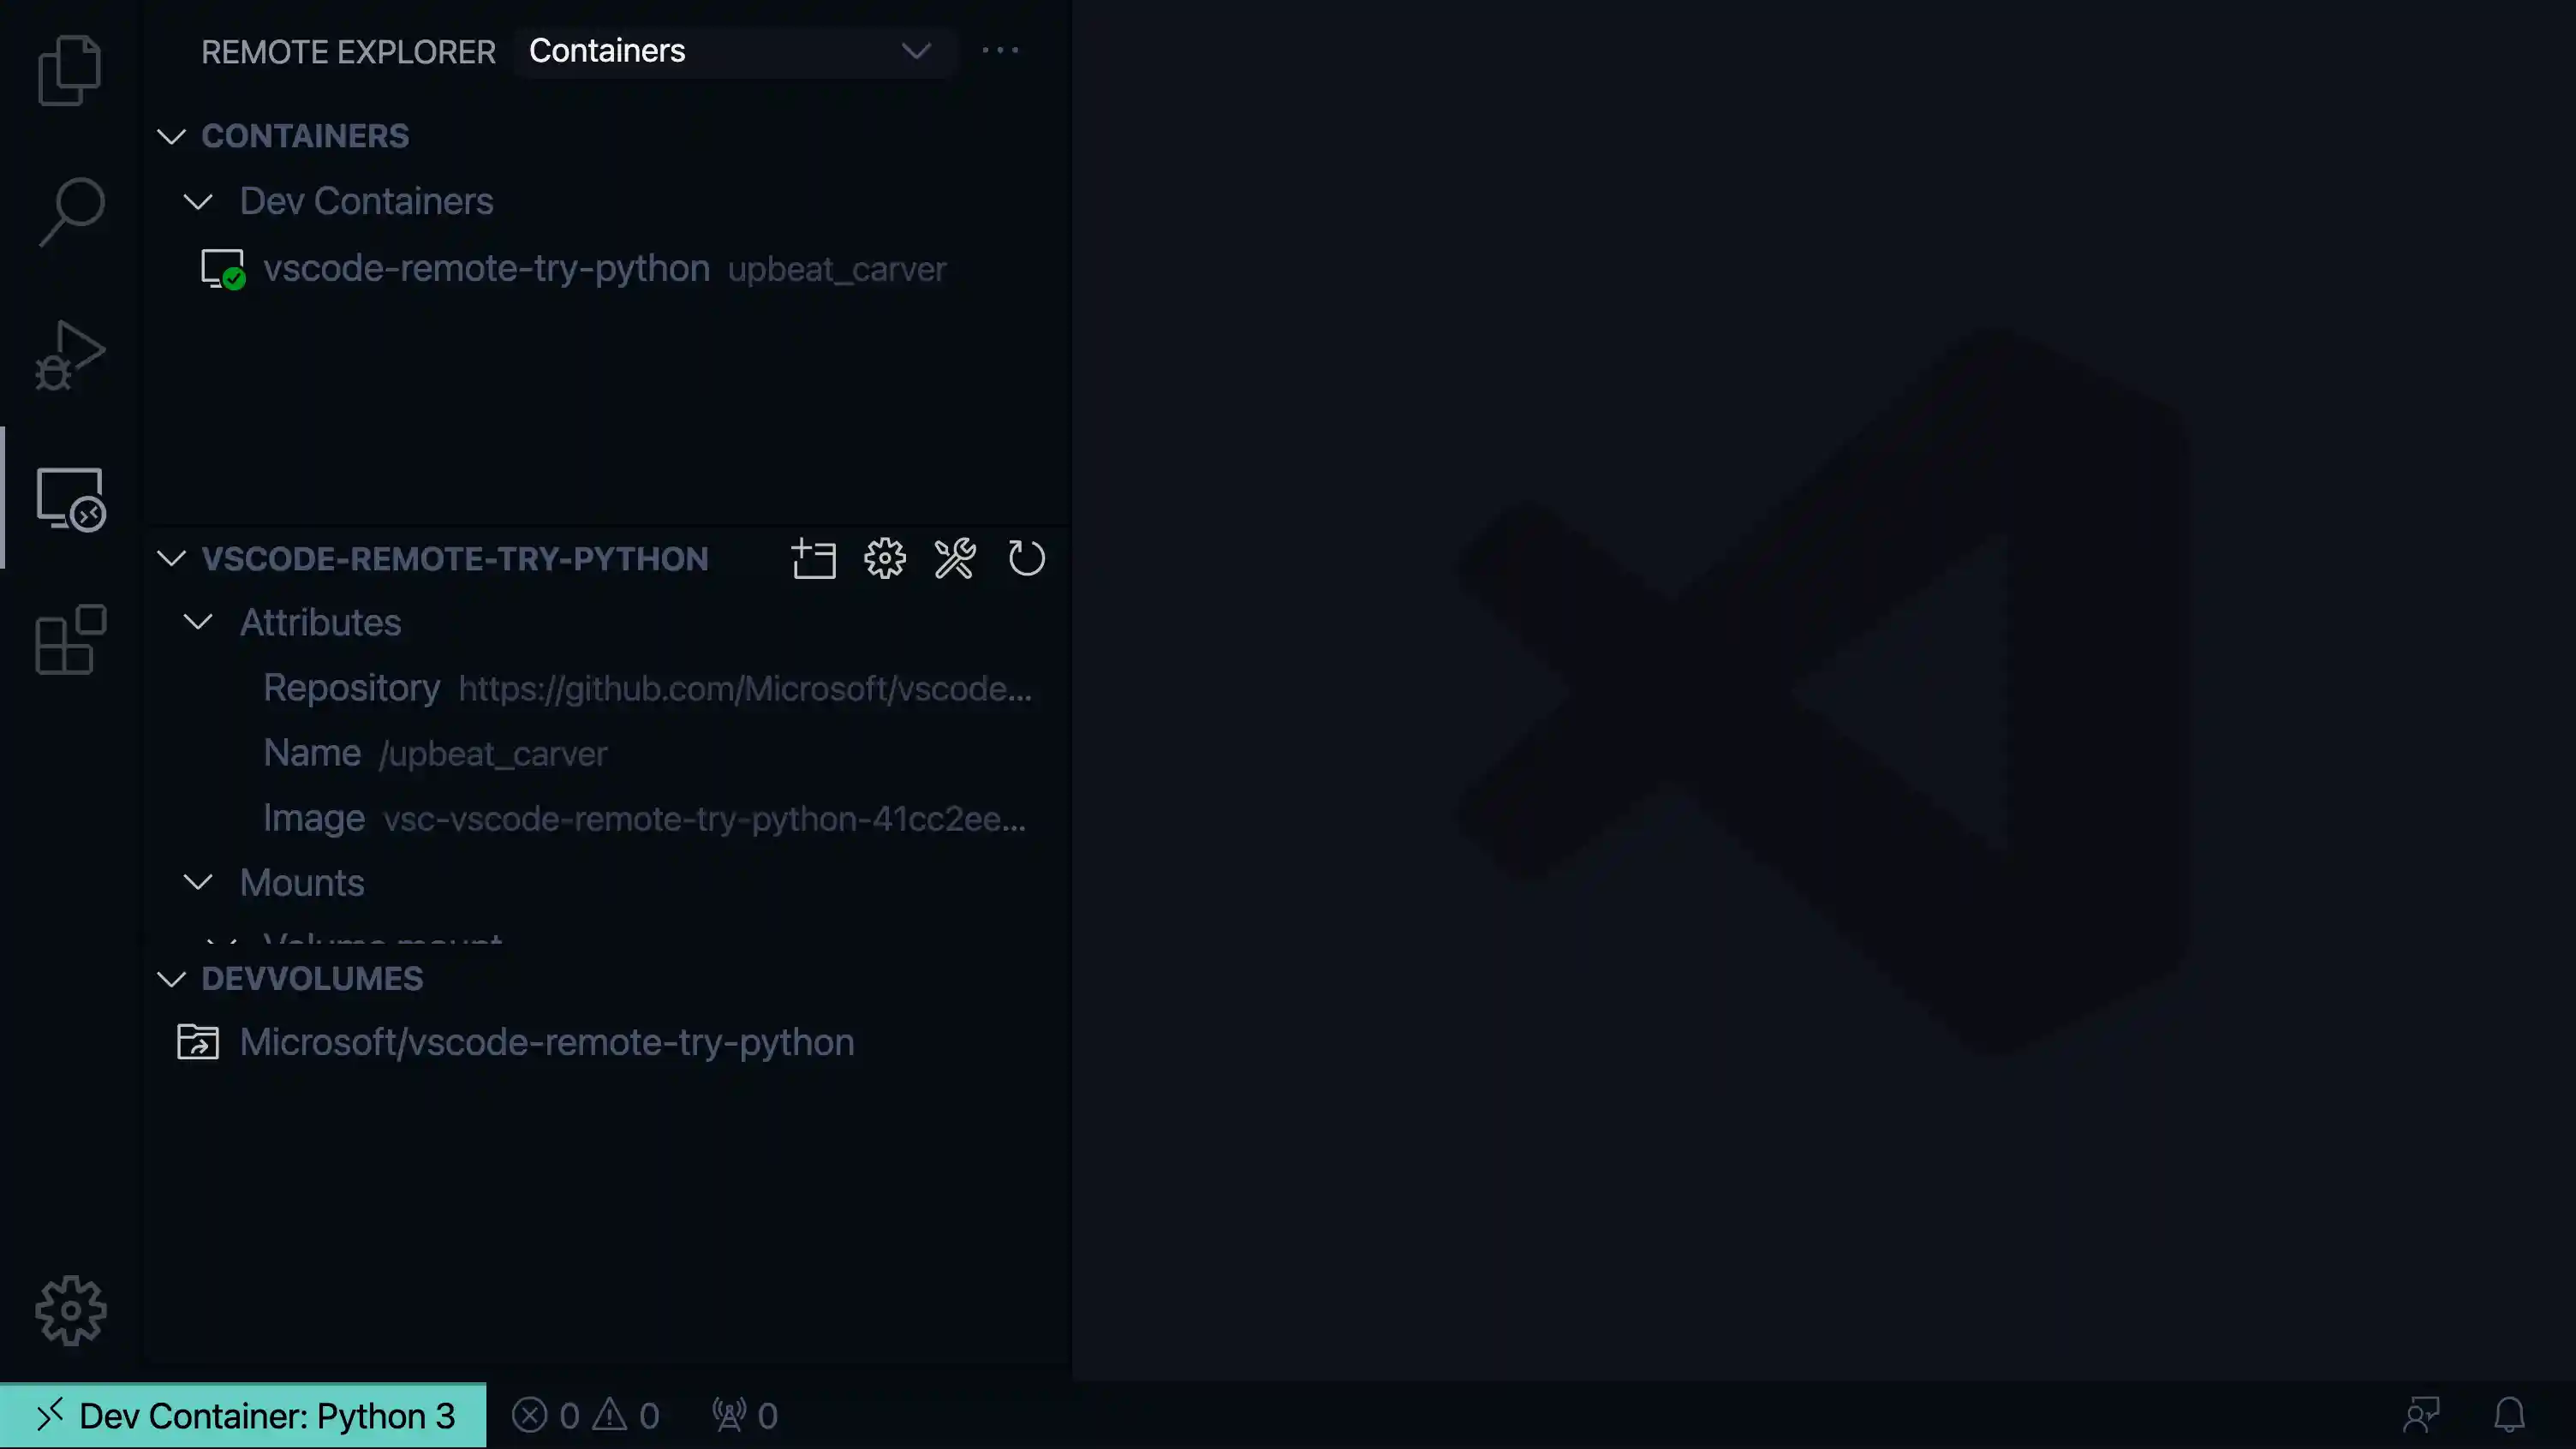Open the Extensions view
The image size is (2576, 1449).
pyautogui.click(x=70, y=640)
